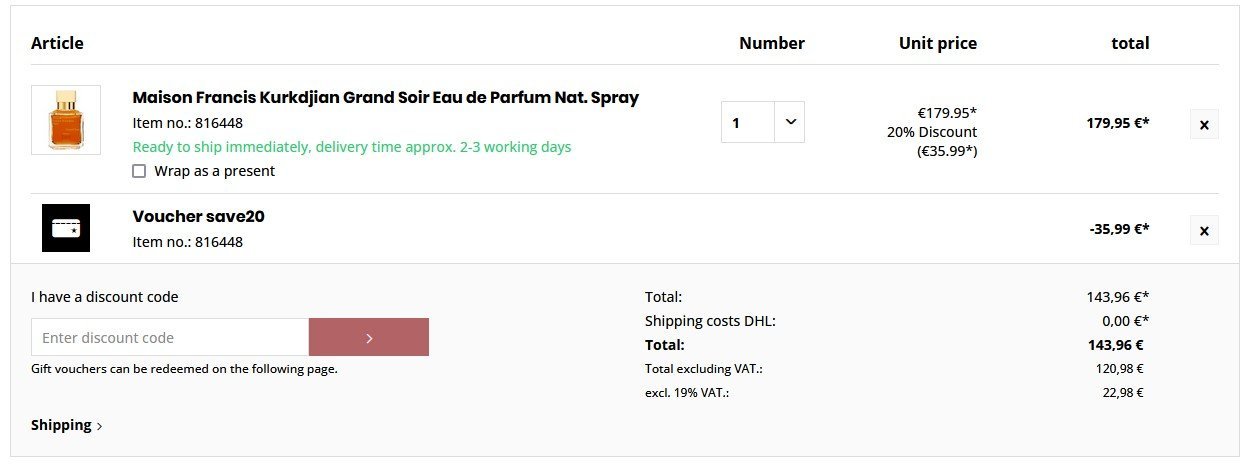This screenshot has width=1248, height=467.
Task: Click the total column header
Action: click(x=1130, y=43)
